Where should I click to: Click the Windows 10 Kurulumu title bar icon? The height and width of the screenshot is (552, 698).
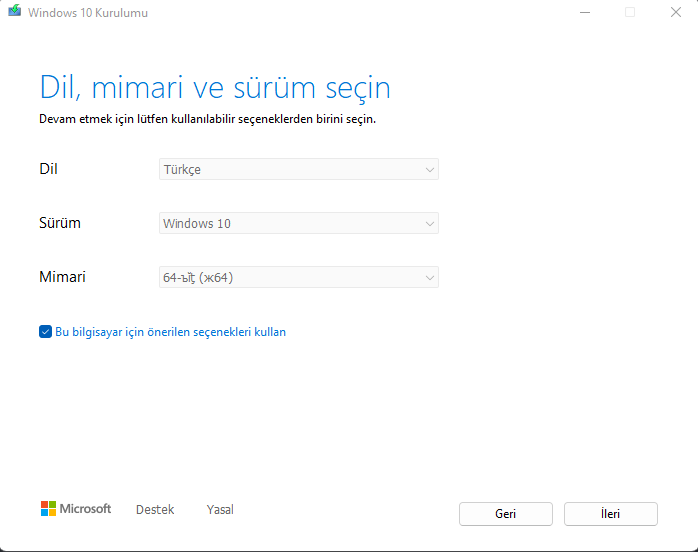[x=15, y=11]
